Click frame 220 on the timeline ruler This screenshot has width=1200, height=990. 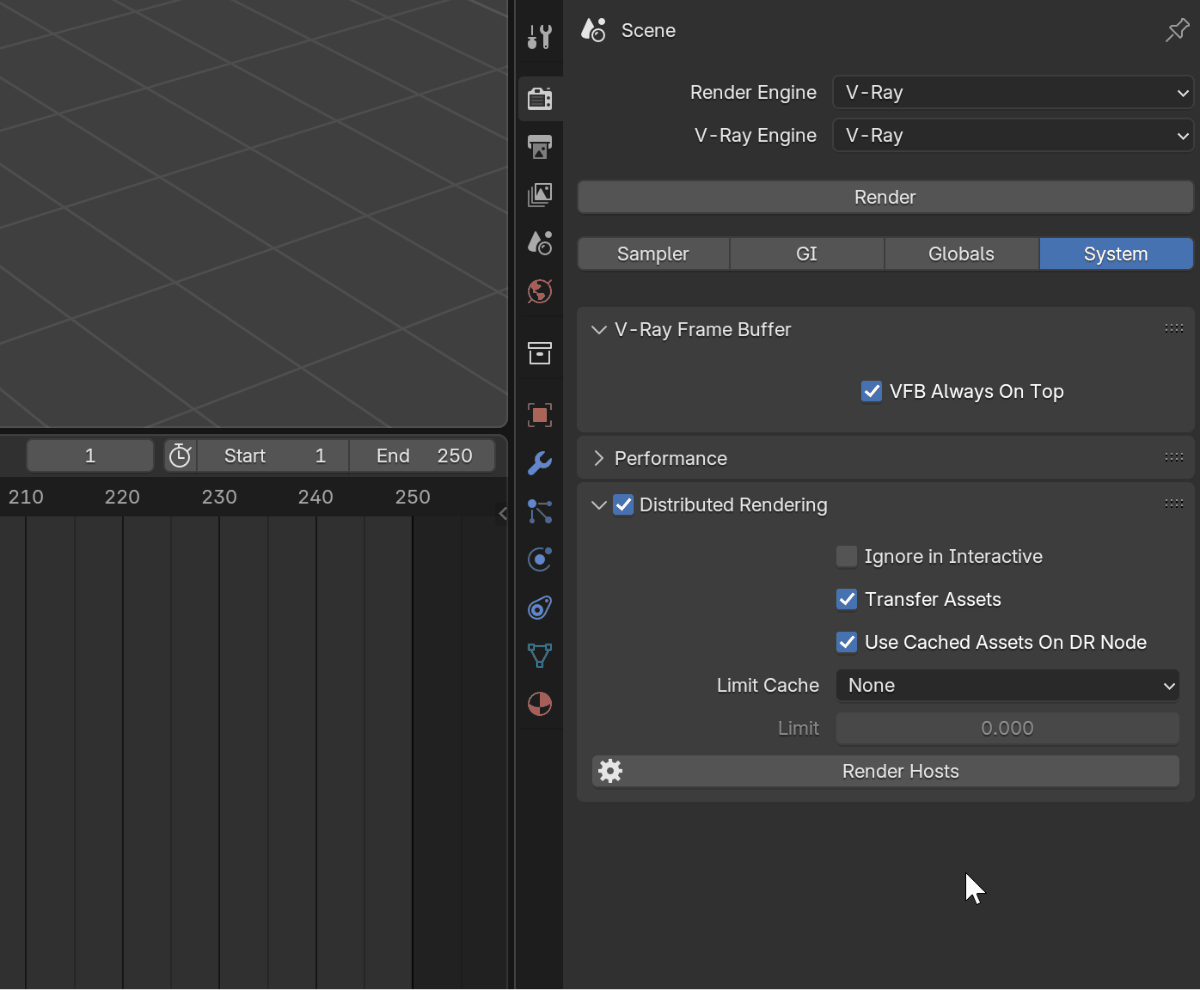coord(123,497)
